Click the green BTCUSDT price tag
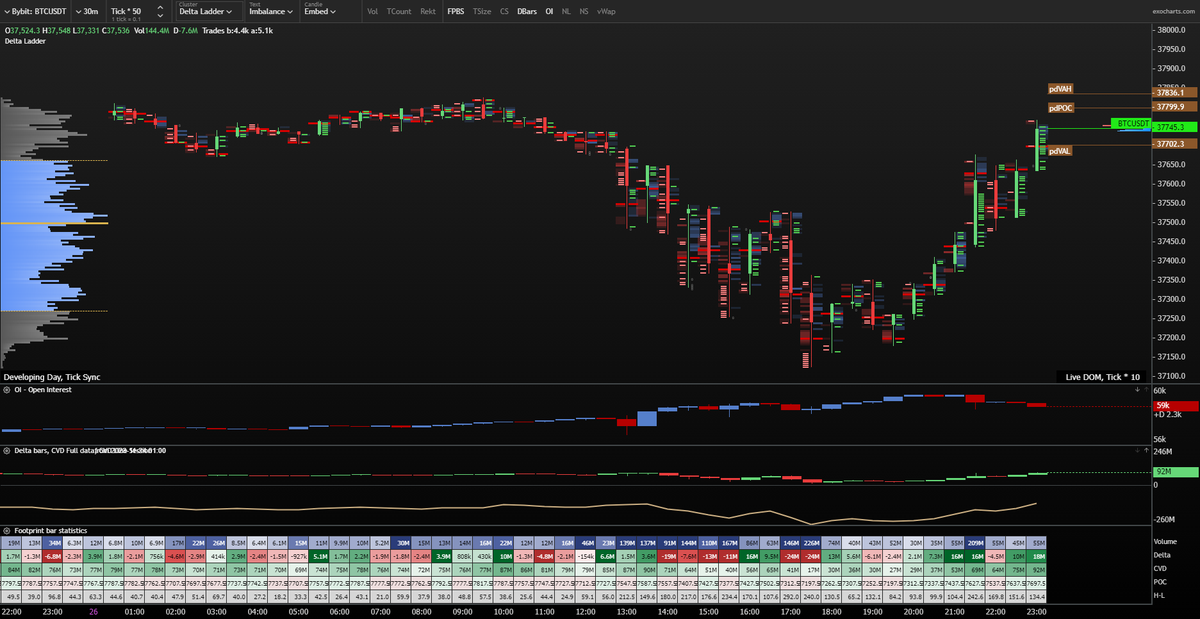The height and width of the screenshot is (619, 1200). pyautogui.click(x=1132, y=121)
